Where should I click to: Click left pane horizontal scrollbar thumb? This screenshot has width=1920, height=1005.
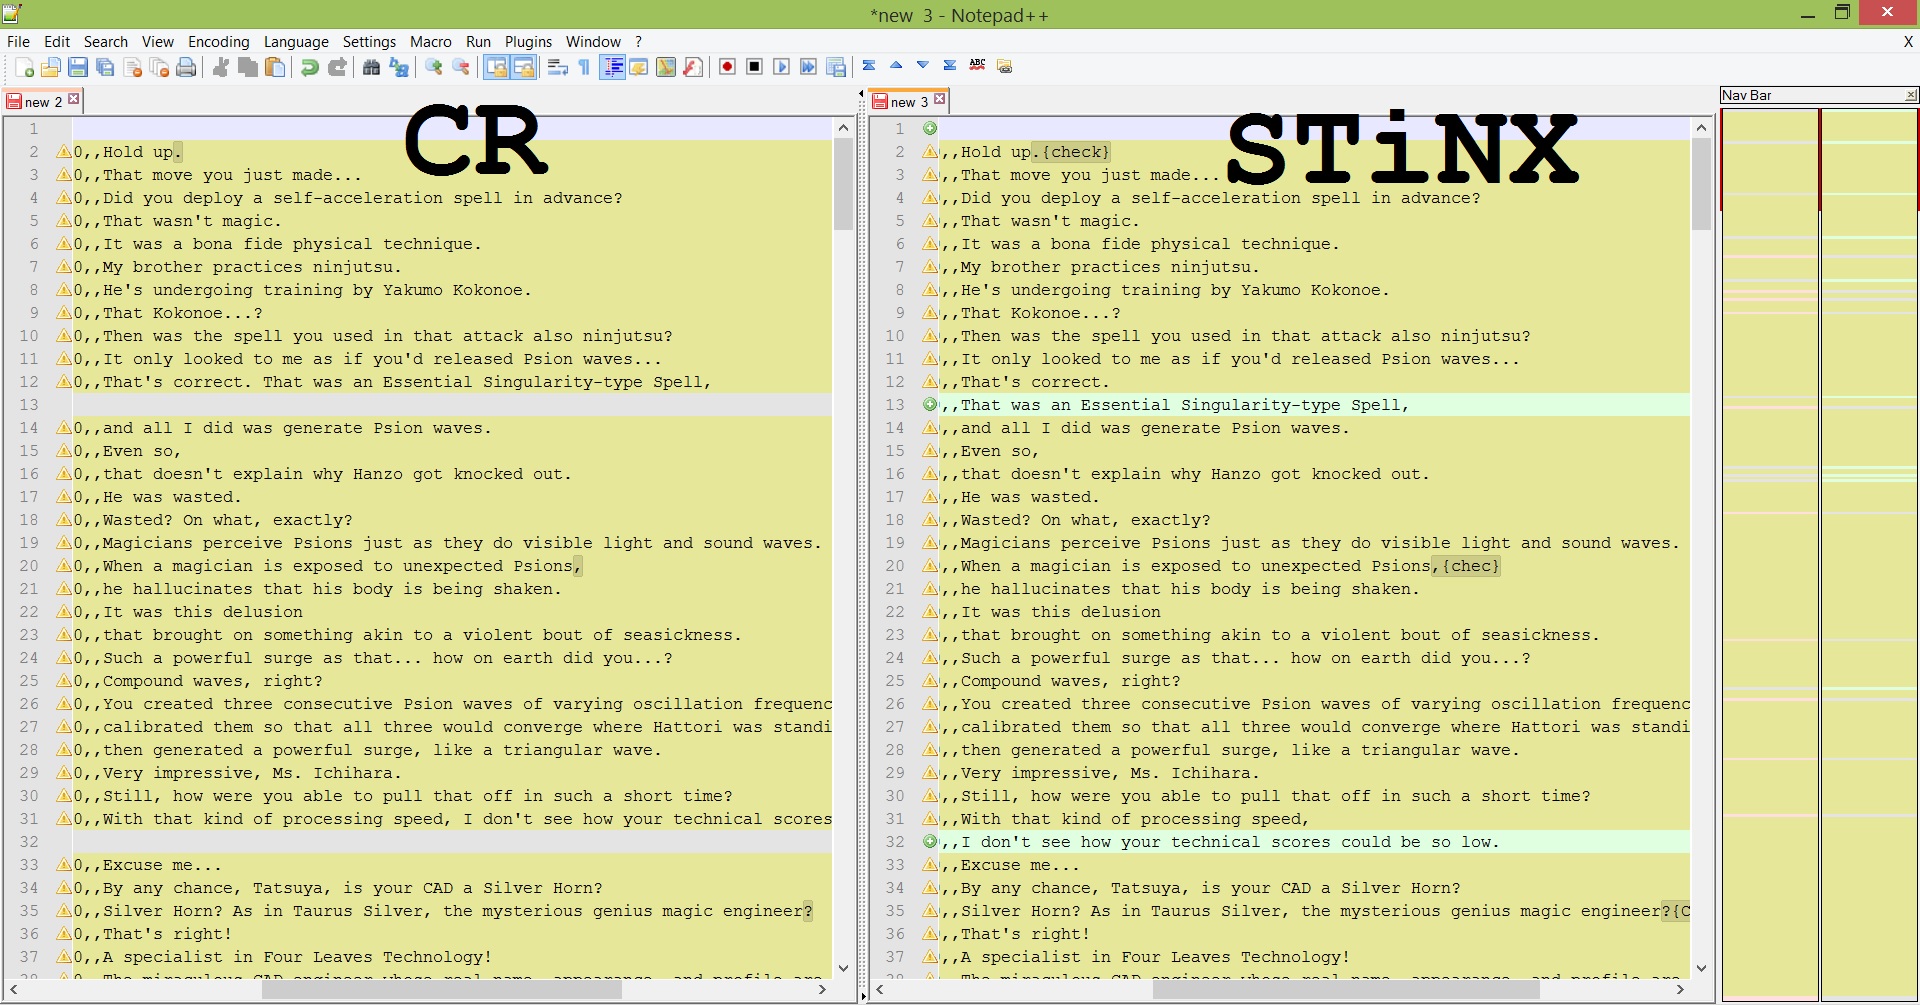point(441,989)
